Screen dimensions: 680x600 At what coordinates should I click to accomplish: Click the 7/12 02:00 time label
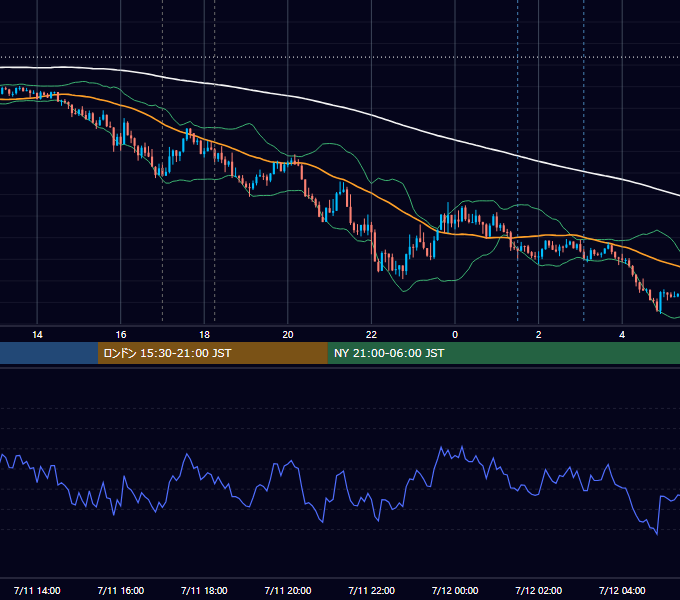[538, 590]
